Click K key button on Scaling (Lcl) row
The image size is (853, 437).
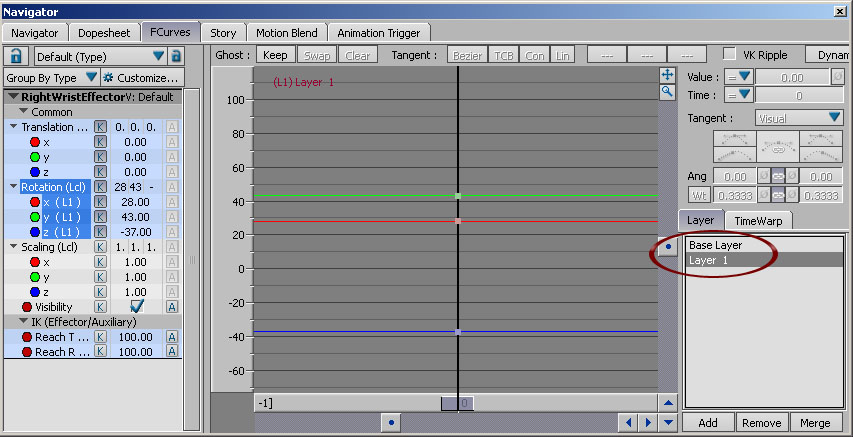coord(100,247)
